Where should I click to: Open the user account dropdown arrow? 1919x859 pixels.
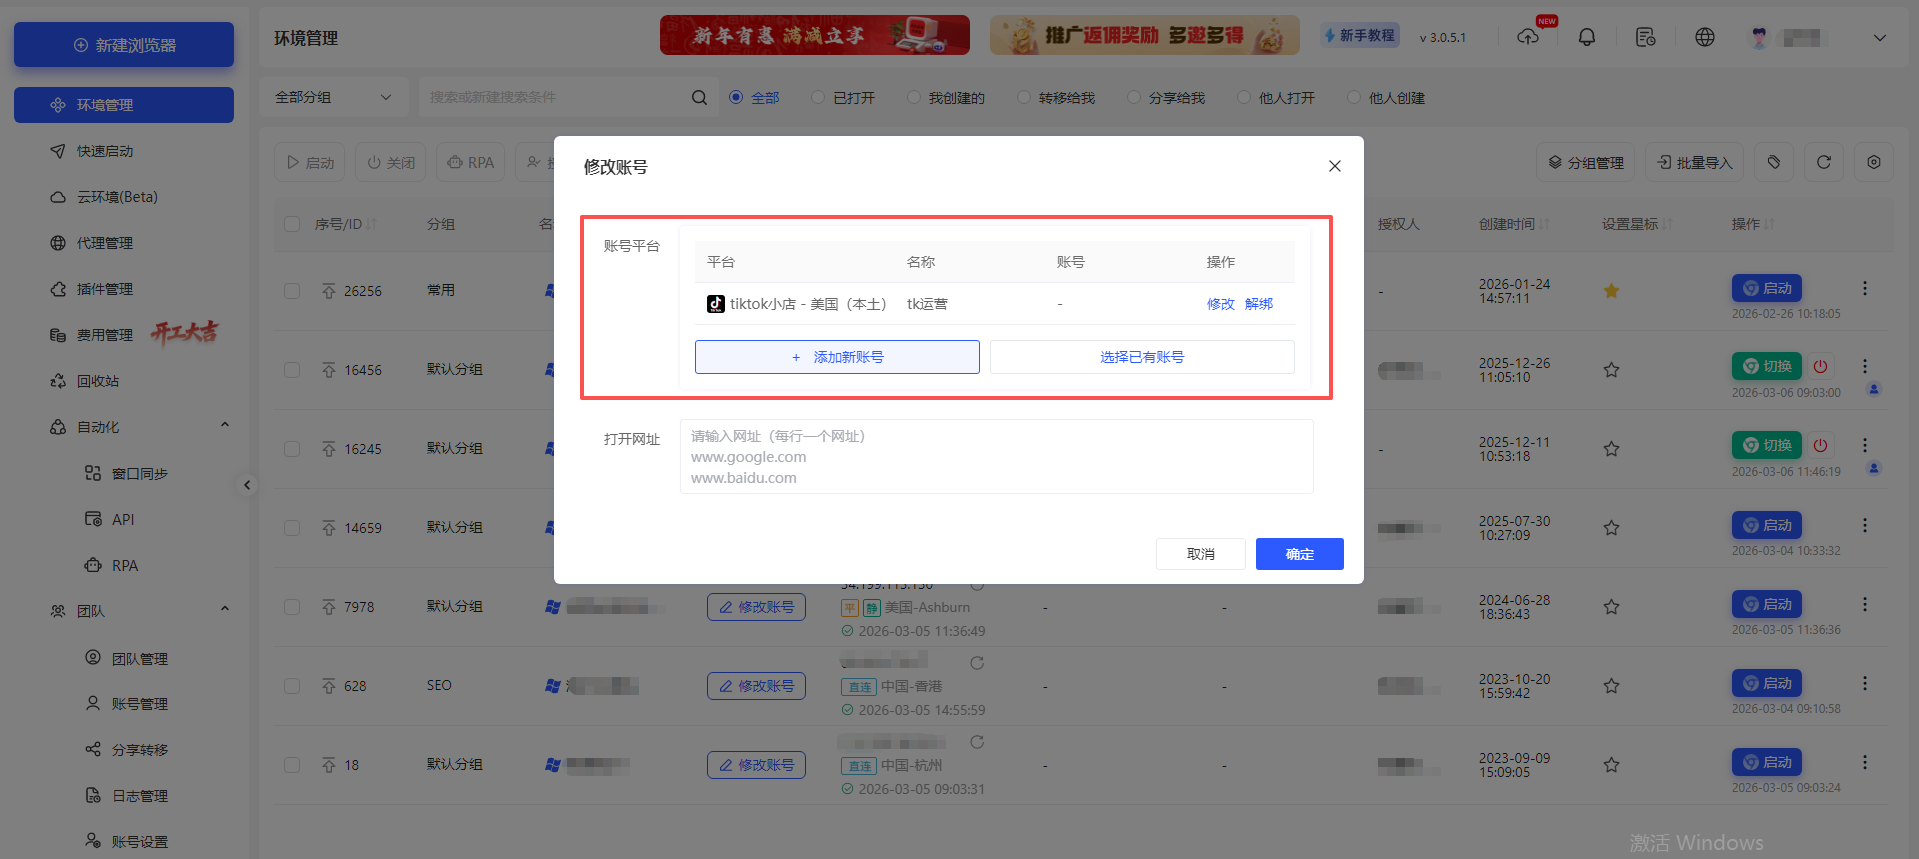1880,37
